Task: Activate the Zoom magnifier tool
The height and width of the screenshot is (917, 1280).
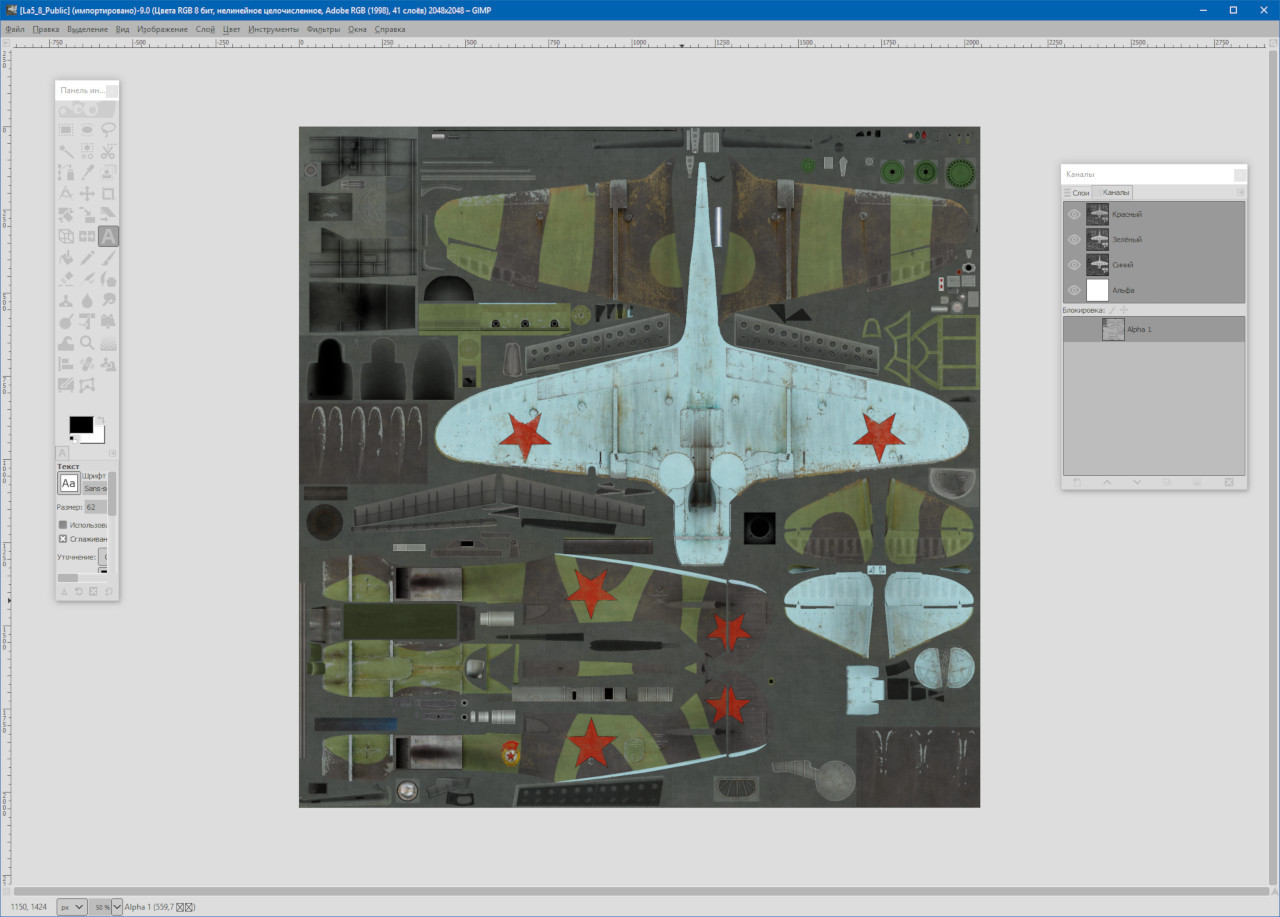Action: pyautogui.click(x=87, y=343)
